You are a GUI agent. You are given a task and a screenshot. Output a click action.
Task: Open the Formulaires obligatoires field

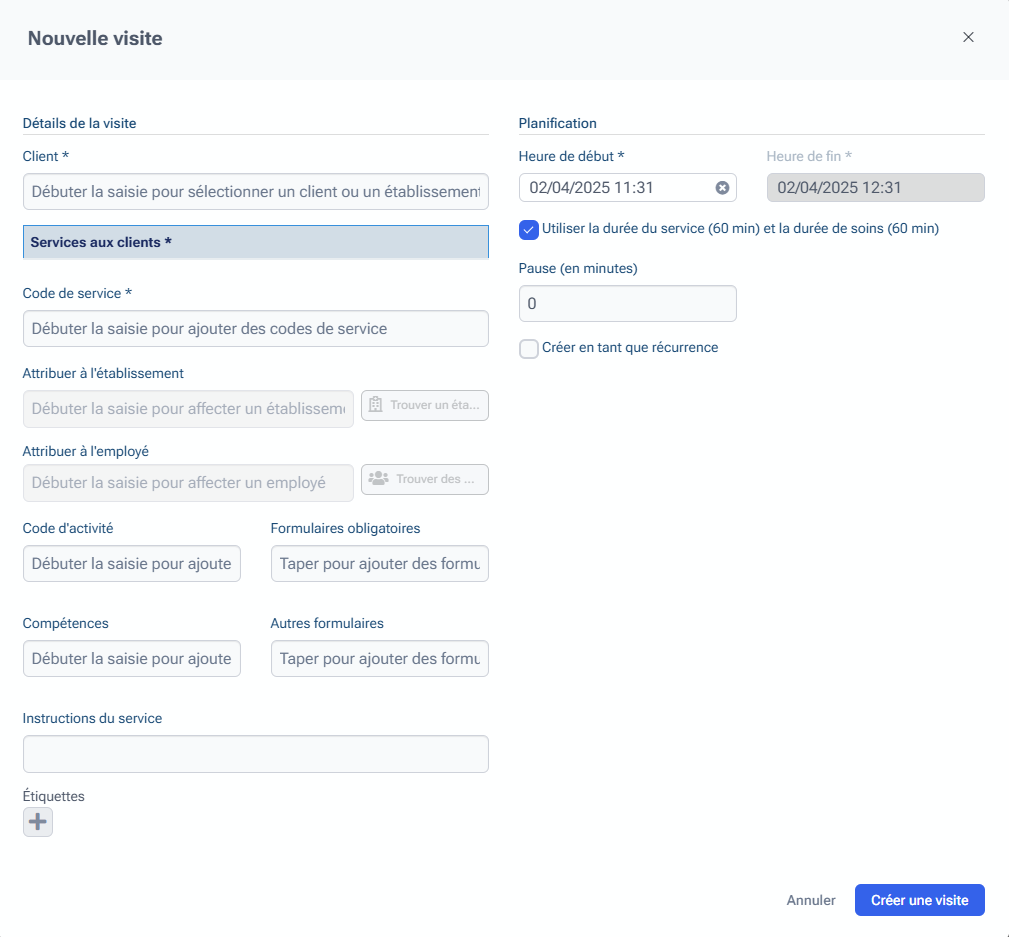click(x=379, y=563)
